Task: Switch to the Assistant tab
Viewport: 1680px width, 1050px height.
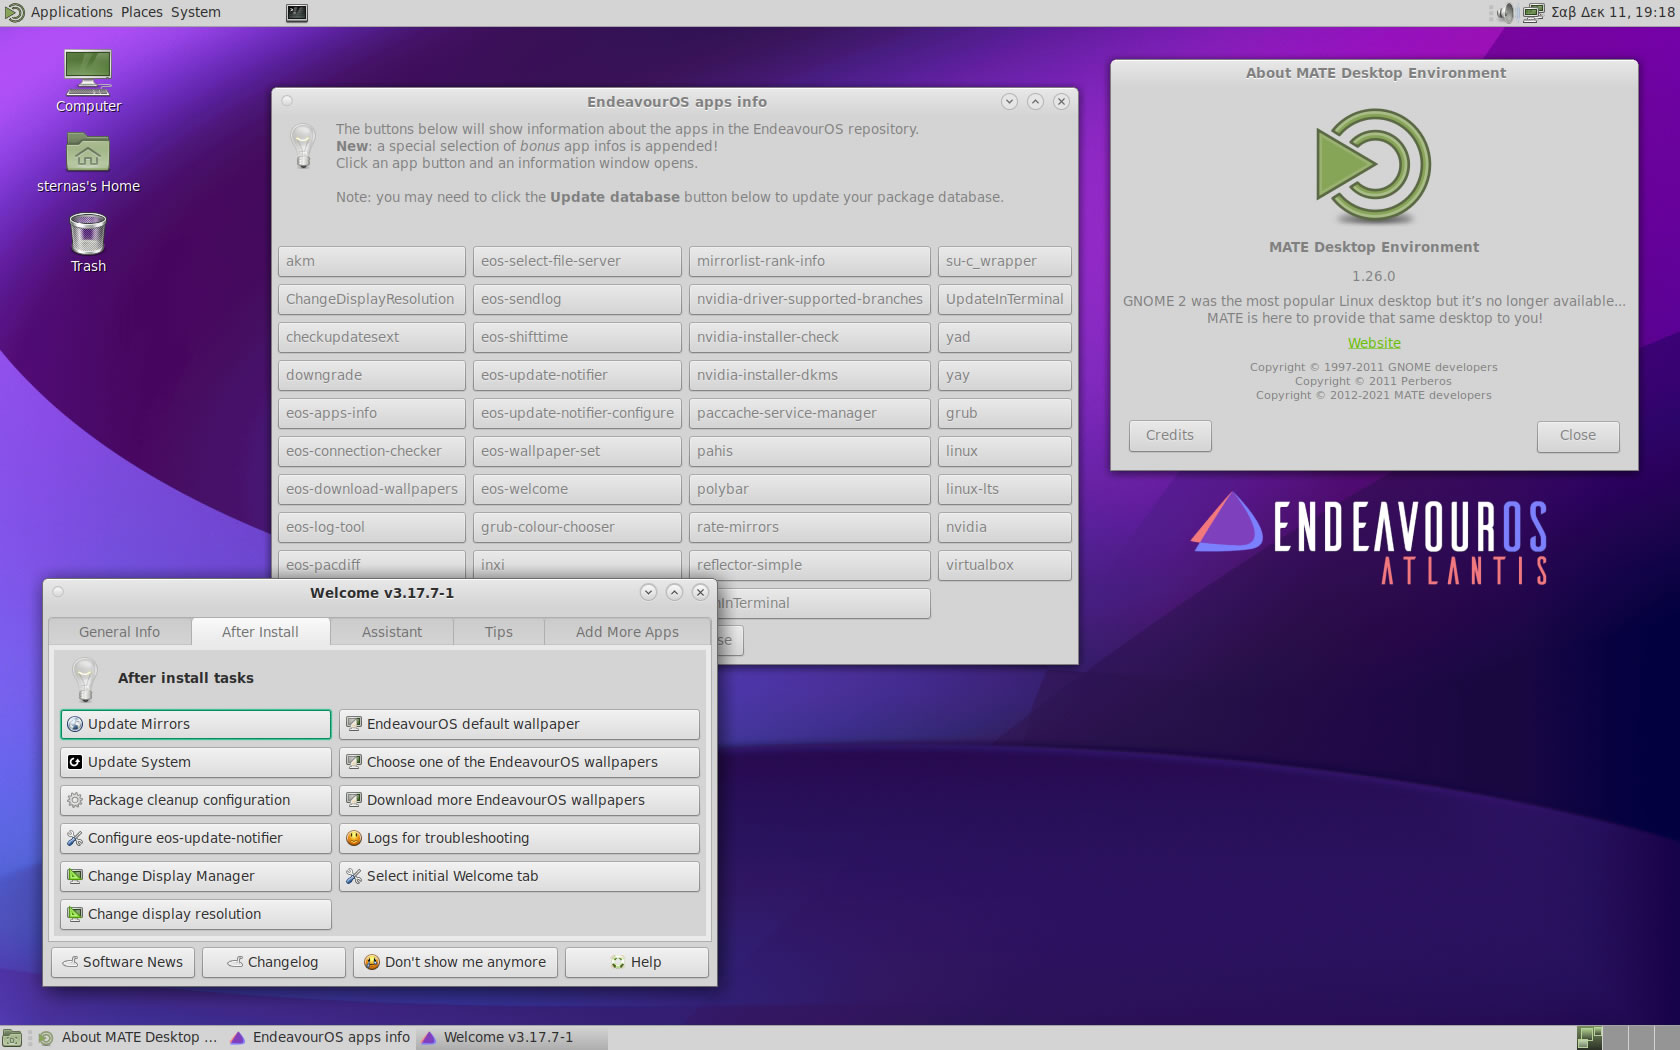Action: 392,632
